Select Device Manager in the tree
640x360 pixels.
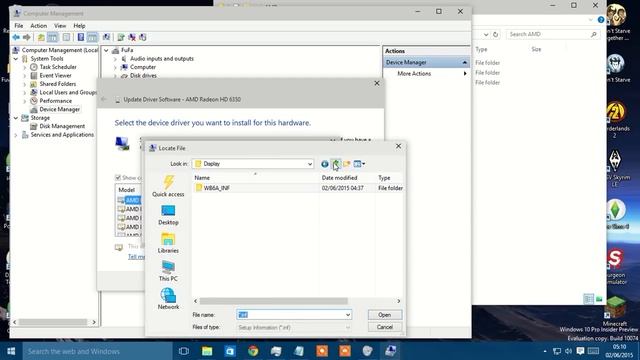point(59,109)
